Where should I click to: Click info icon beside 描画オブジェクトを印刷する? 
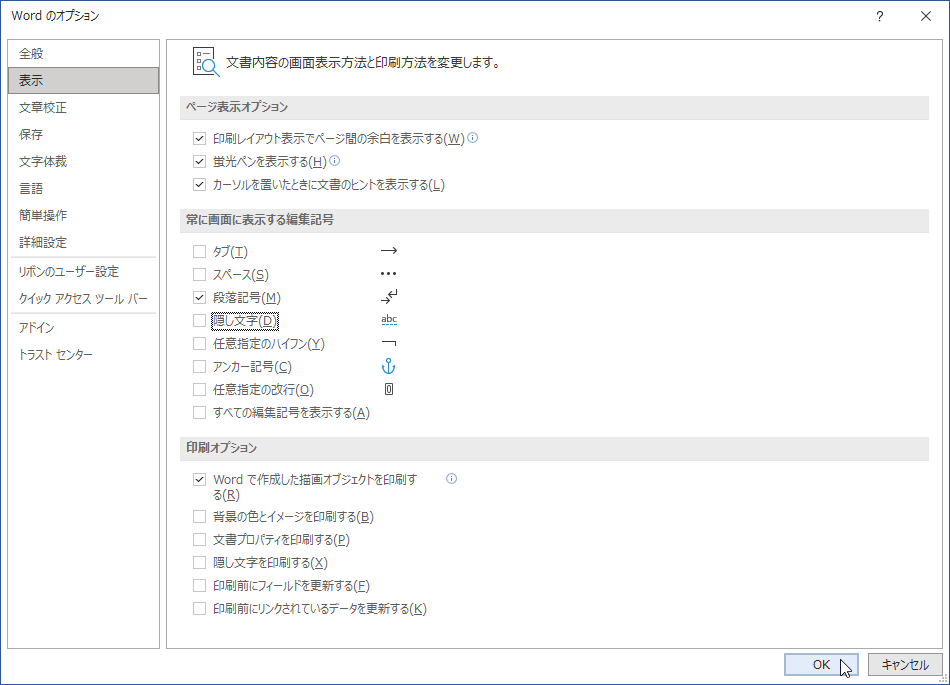pyautogui.click(x=451, y=478)
